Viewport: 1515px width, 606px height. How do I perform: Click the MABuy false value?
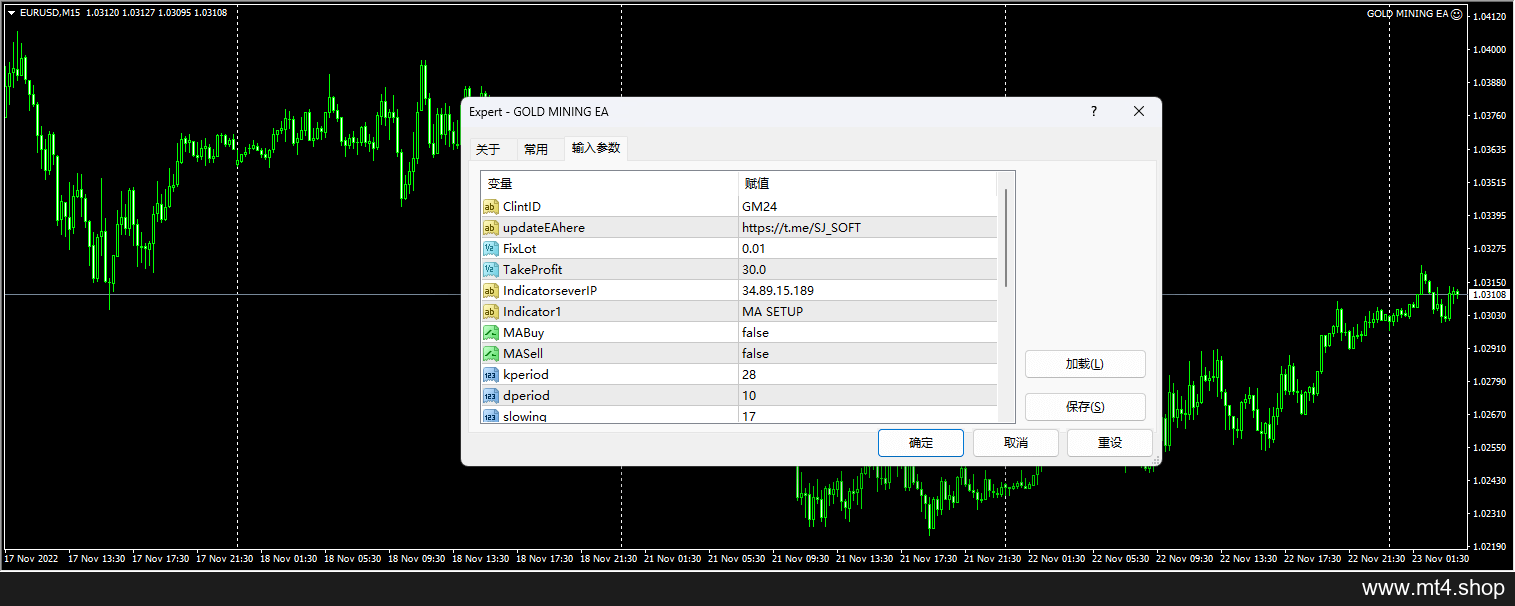pyautogui.click(x=867, y=333)
